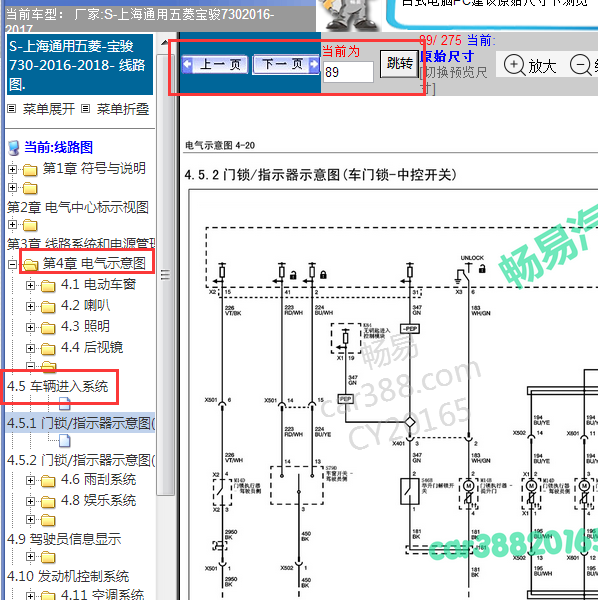Collapse all menus via 菜单折叠
Screen dimensions: 598x600
pos(122,109)
